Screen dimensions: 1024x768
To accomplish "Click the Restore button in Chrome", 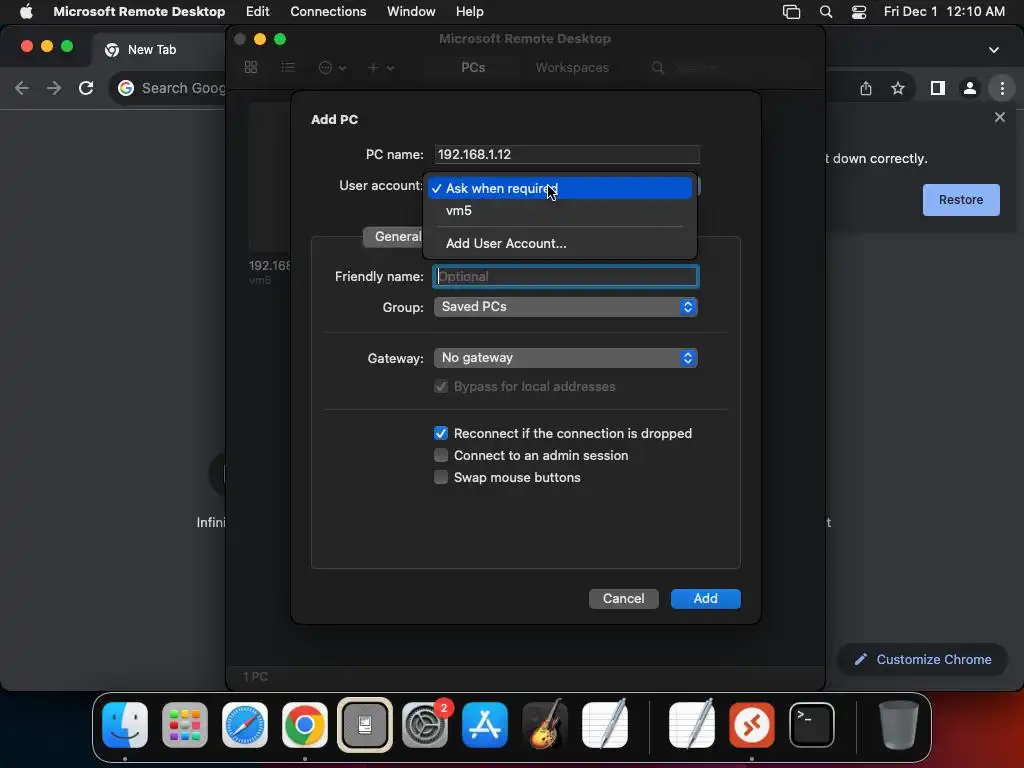I will [x=961, y=200].
